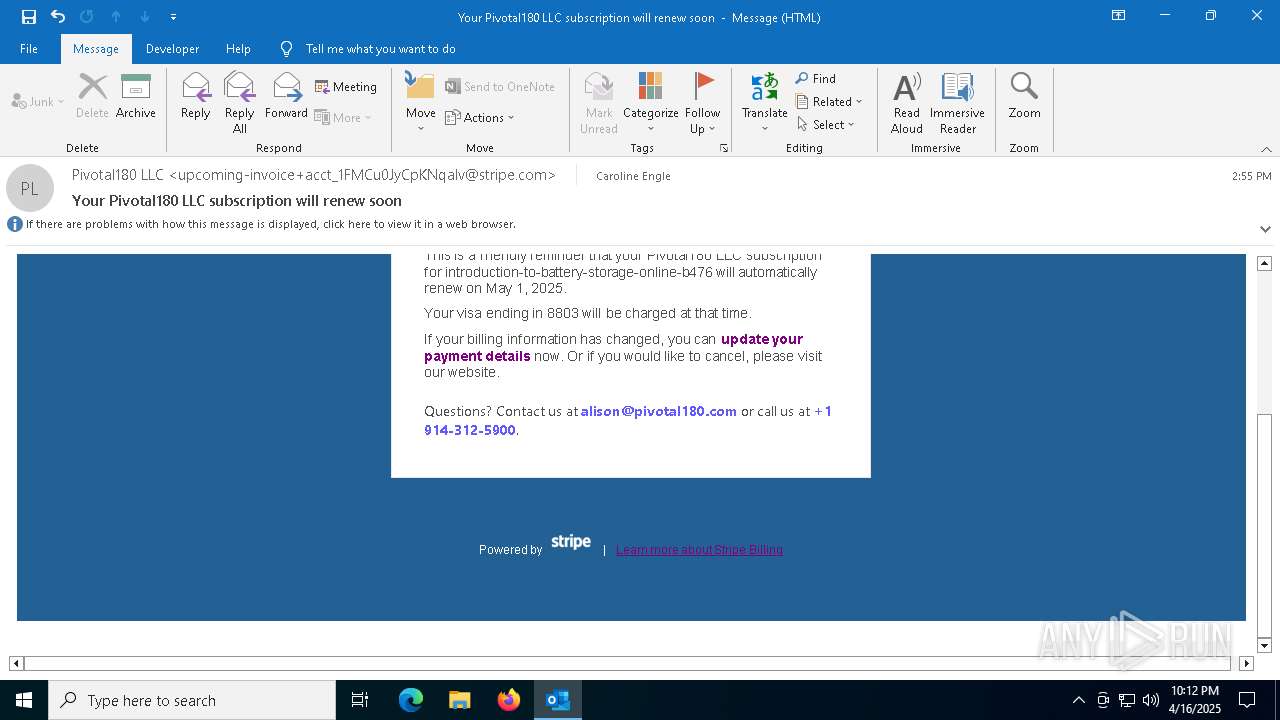
Task: Collapse the ribbon with the chevron
Action: 1266,149
